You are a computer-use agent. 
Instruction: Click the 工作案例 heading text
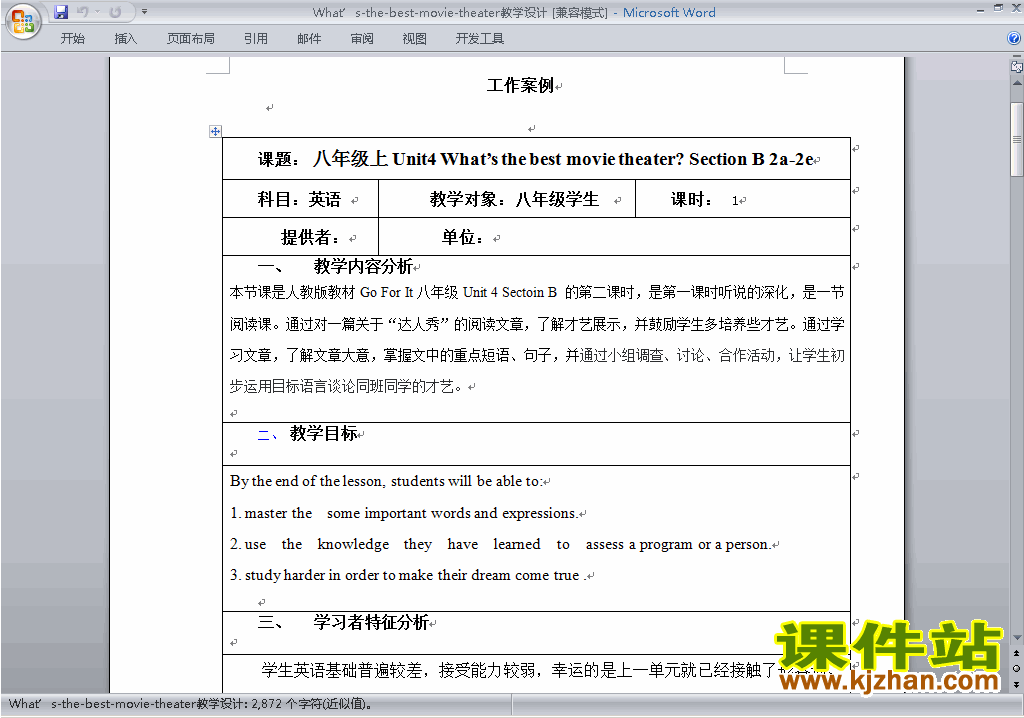520,86
